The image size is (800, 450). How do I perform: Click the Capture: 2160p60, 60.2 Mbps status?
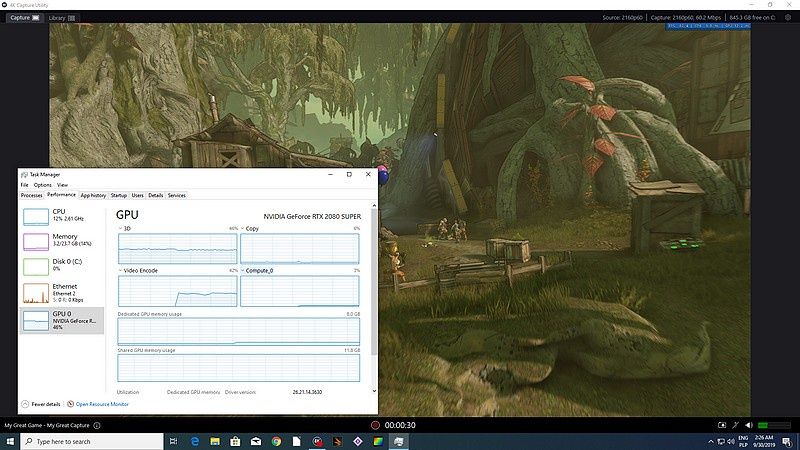(686, 17)
